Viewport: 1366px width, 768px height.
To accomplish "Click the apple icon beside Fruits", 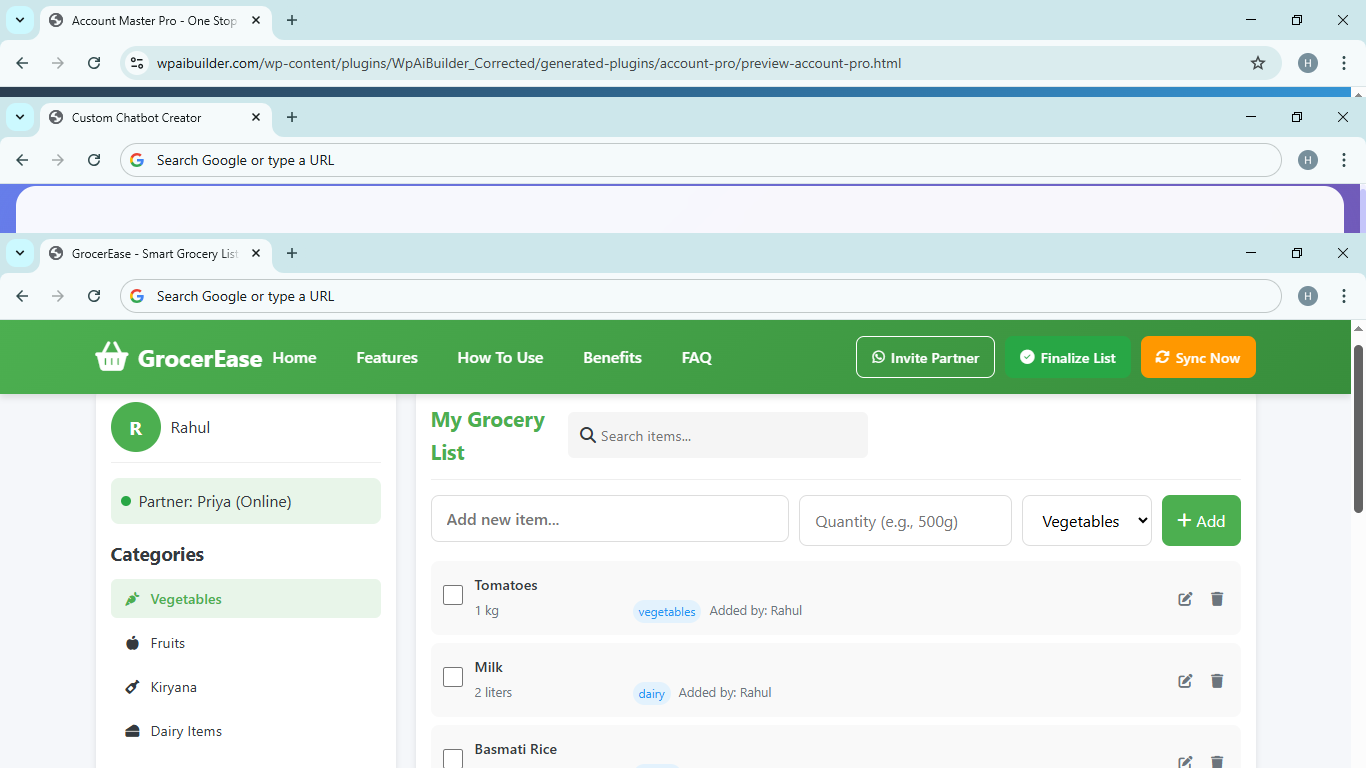I will [x=131, y=643].
